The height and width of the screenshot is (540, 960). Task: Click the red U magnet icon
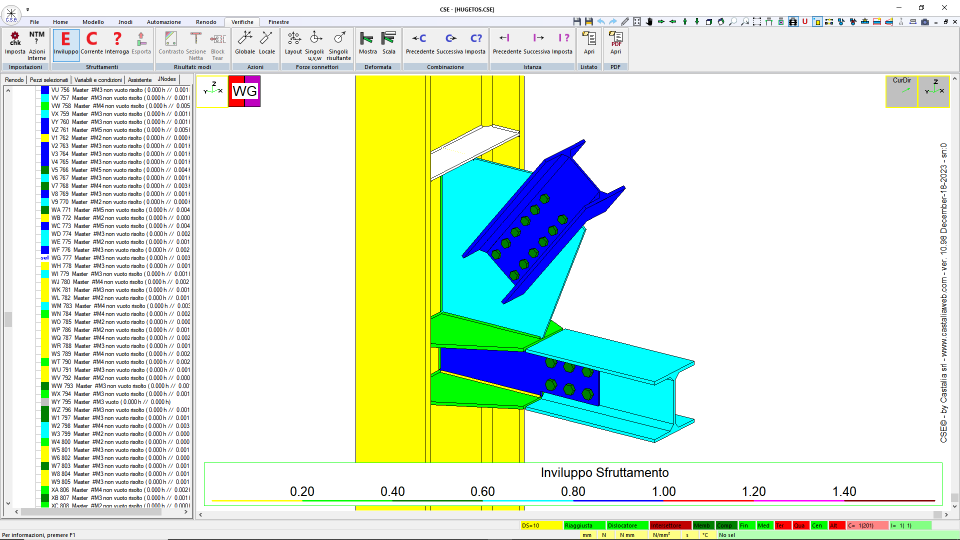pos(805,21)
